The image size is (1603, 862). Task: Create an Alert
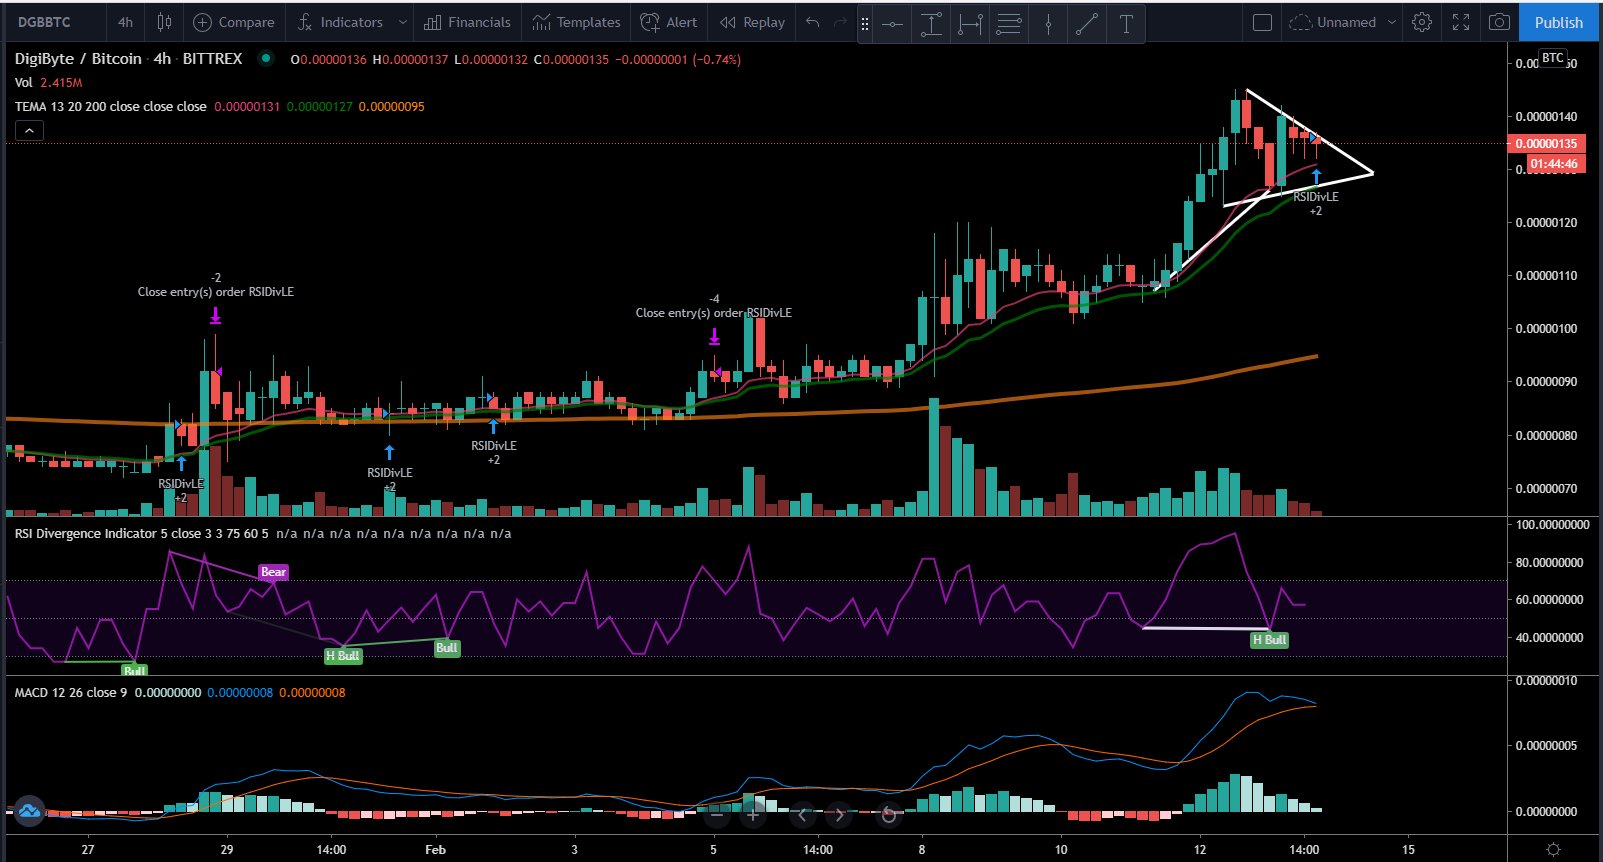pos(669,22)
